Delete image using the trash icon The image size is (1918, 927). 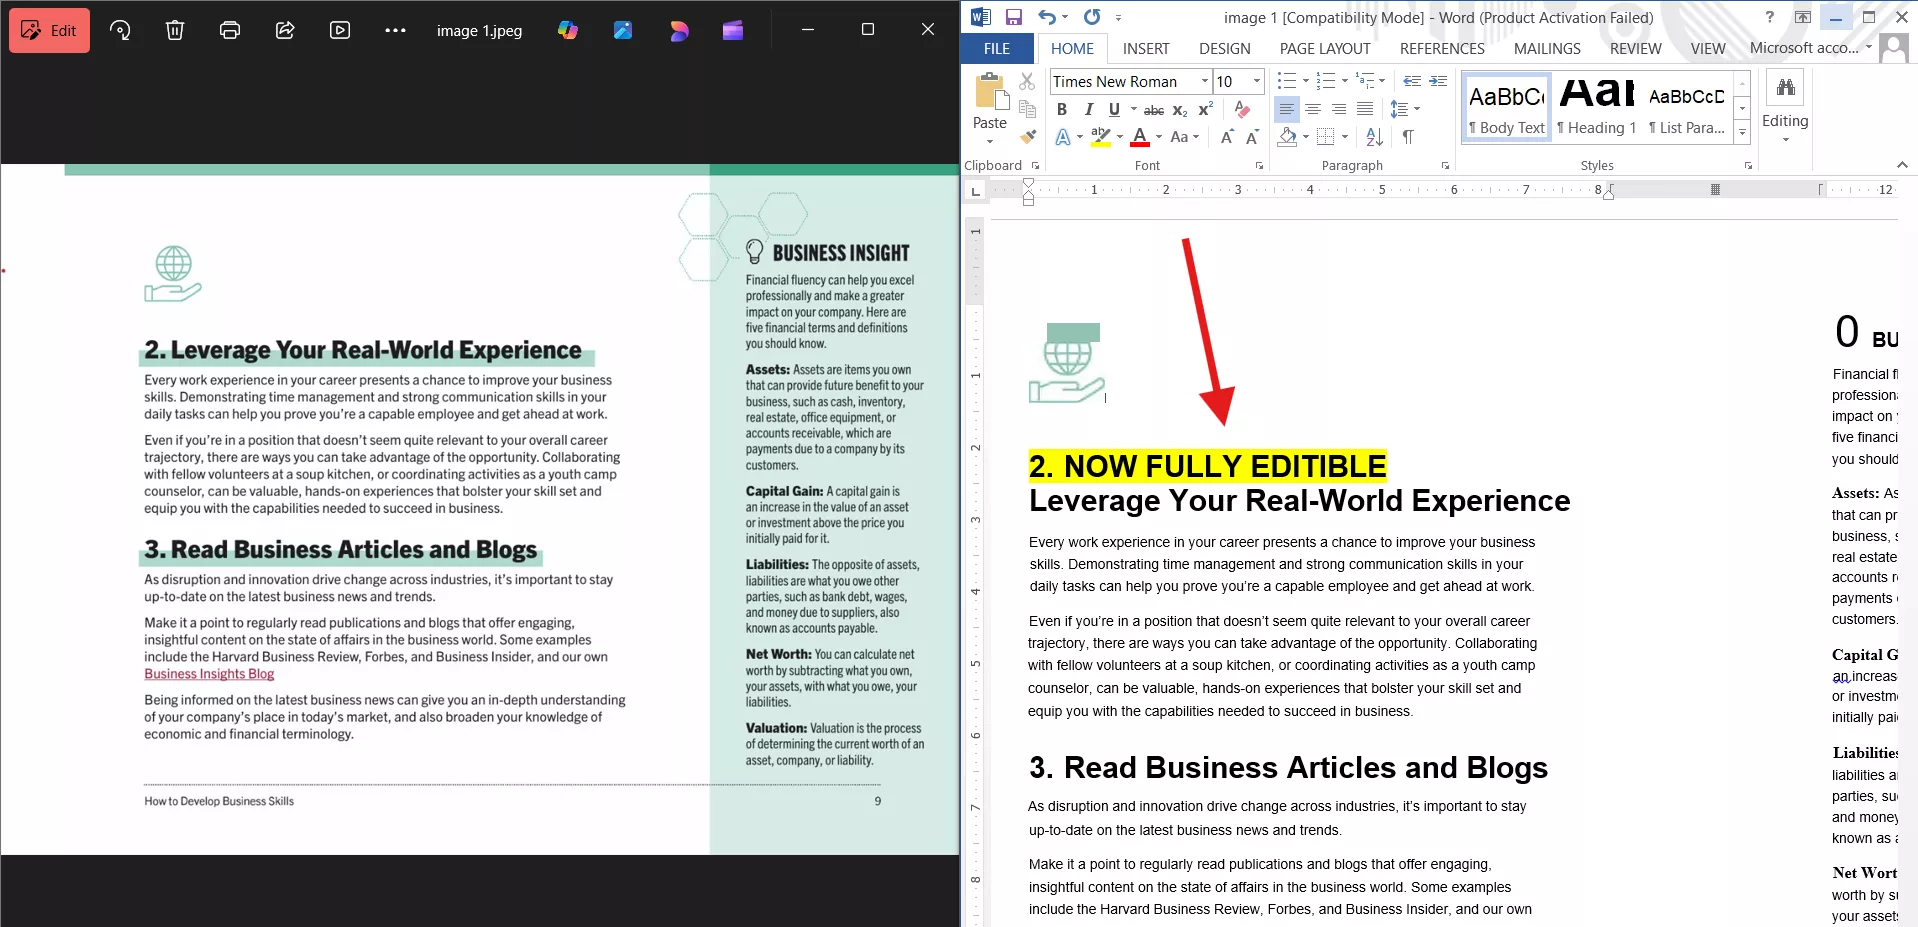175,30
